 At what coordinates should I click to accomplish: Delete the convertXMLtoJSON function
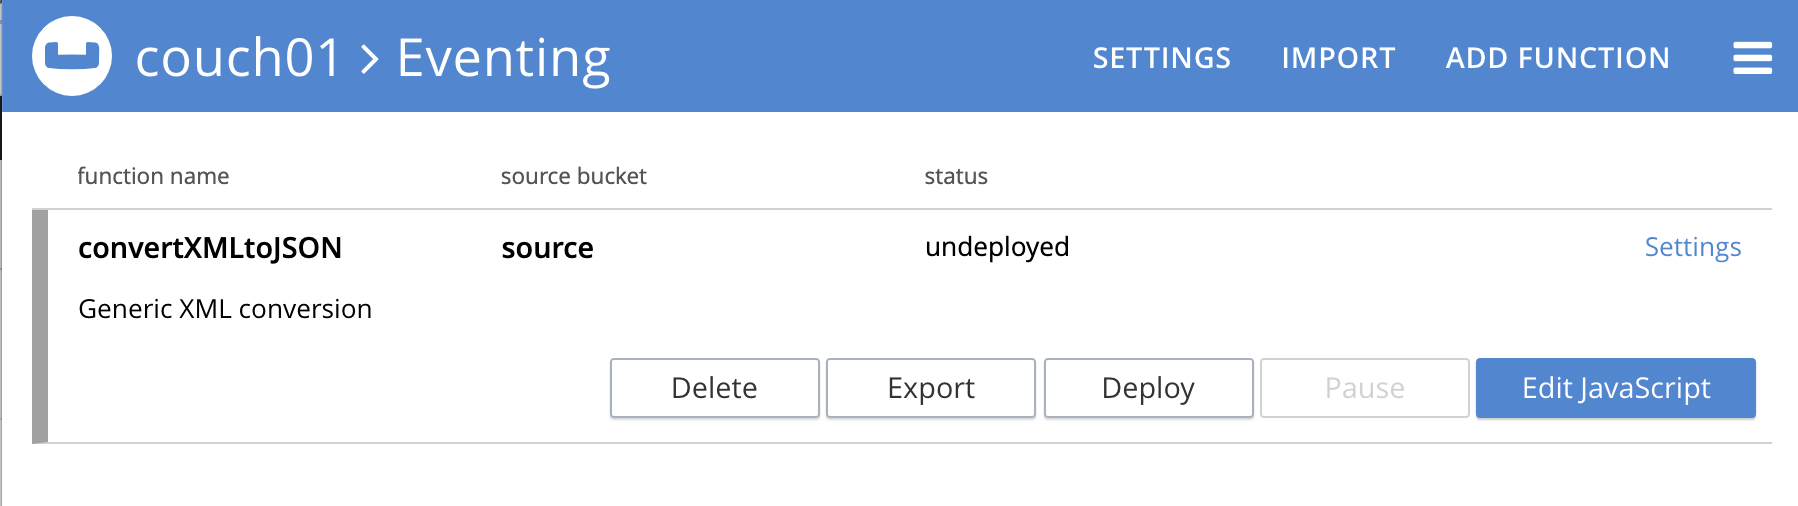pos(714,388)
